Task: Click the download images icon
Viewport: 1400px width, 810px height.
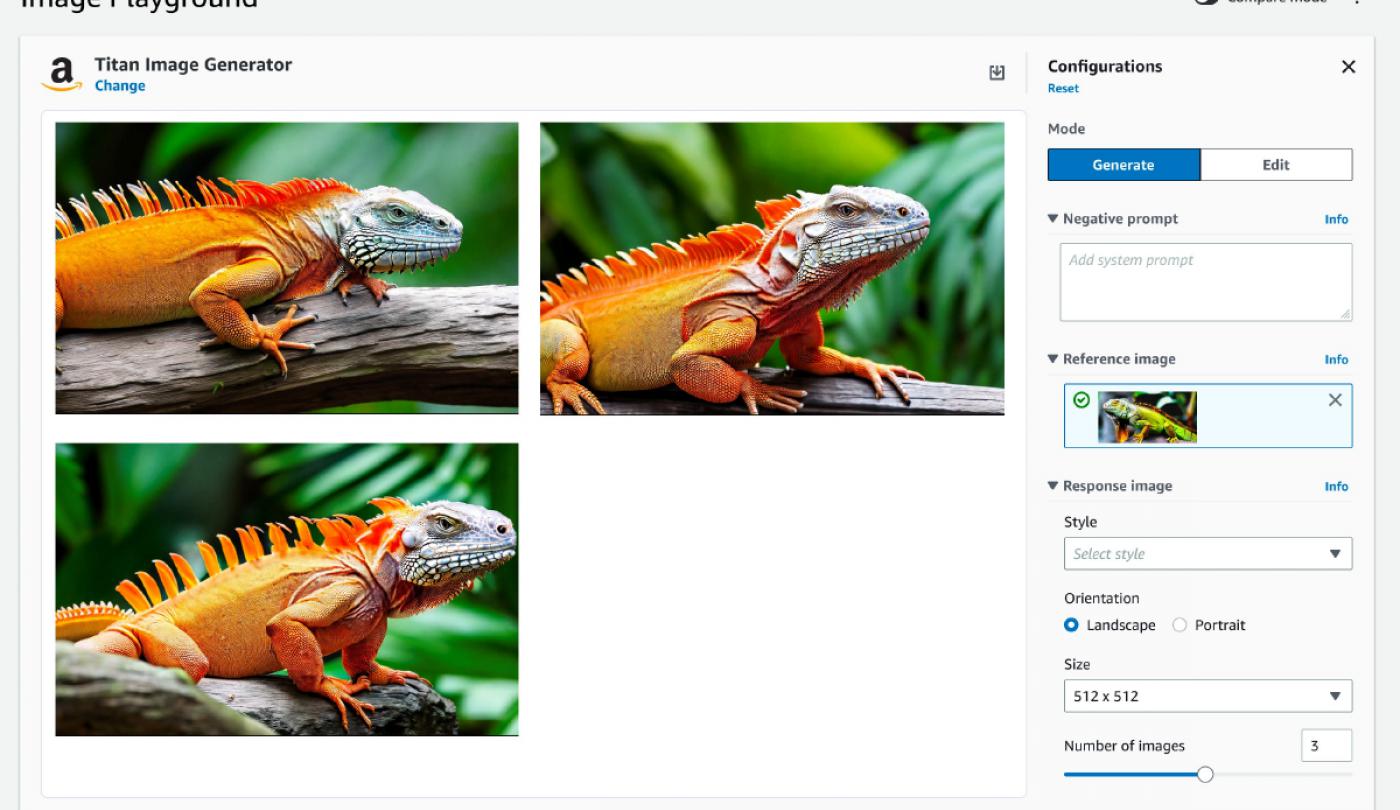Action: [x=997, y=73]
